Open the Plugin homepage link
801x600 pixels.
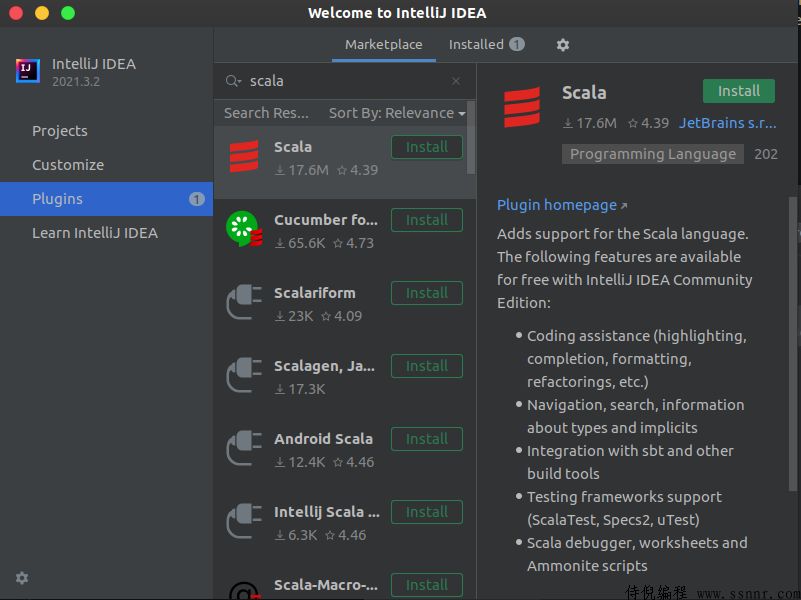561,205
